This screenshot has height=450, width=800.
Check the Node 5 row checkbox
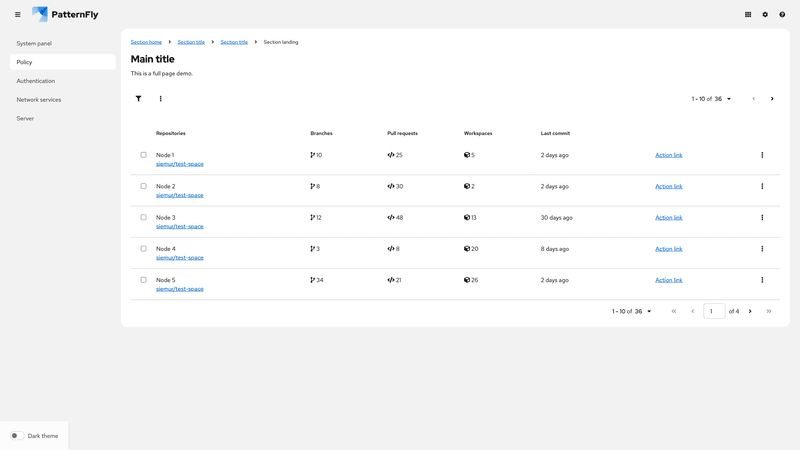(143, 280)
